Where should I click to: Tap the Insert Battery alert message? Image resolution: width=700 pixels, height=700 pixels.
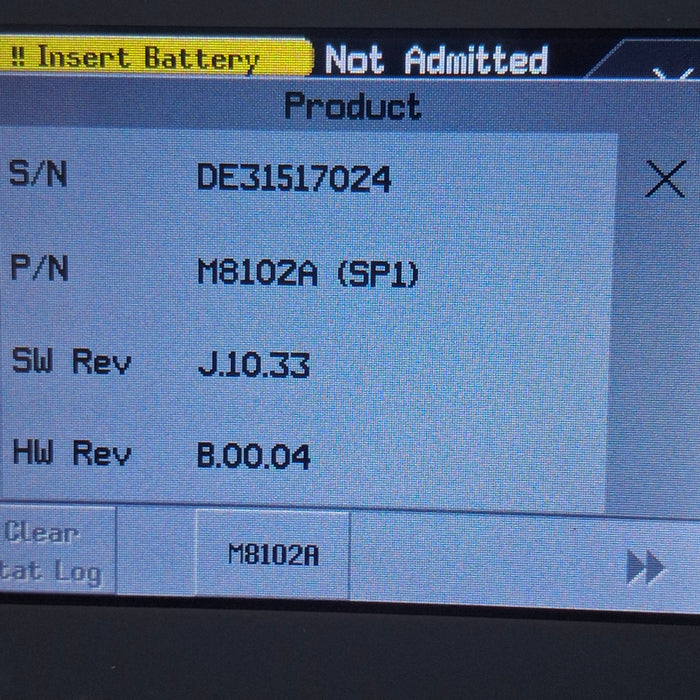click(x=150, y=58)
